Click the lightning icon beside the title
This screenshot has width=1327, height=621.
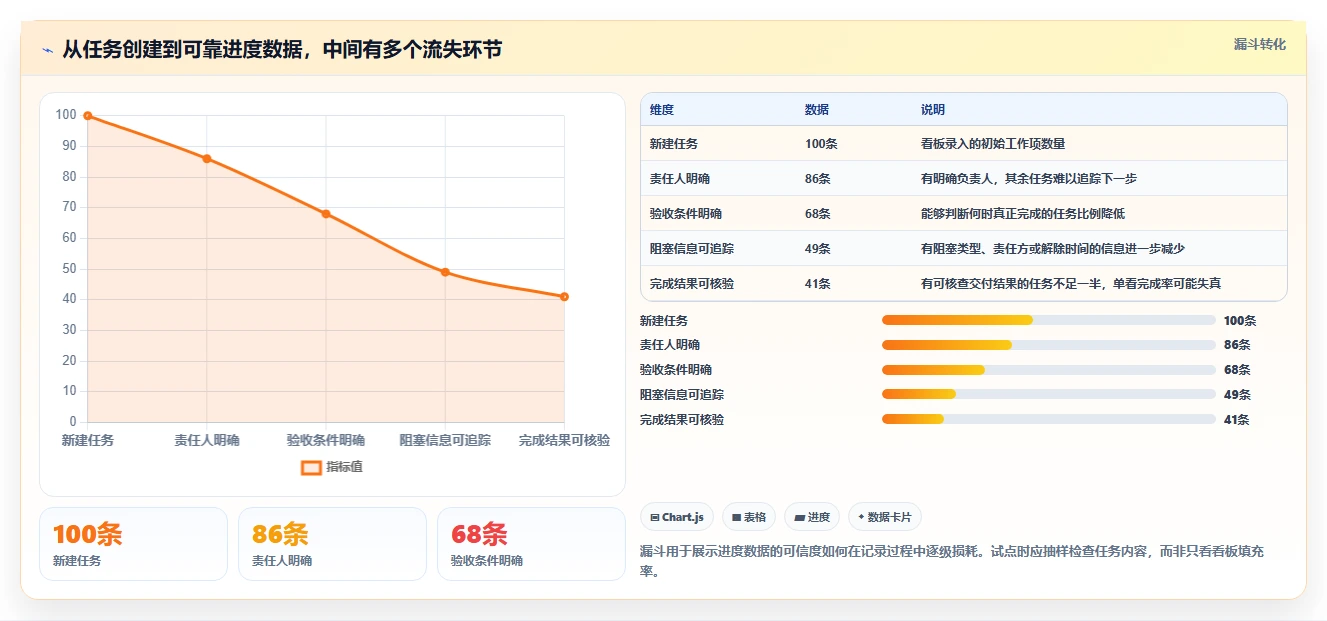tap(47, 50)
